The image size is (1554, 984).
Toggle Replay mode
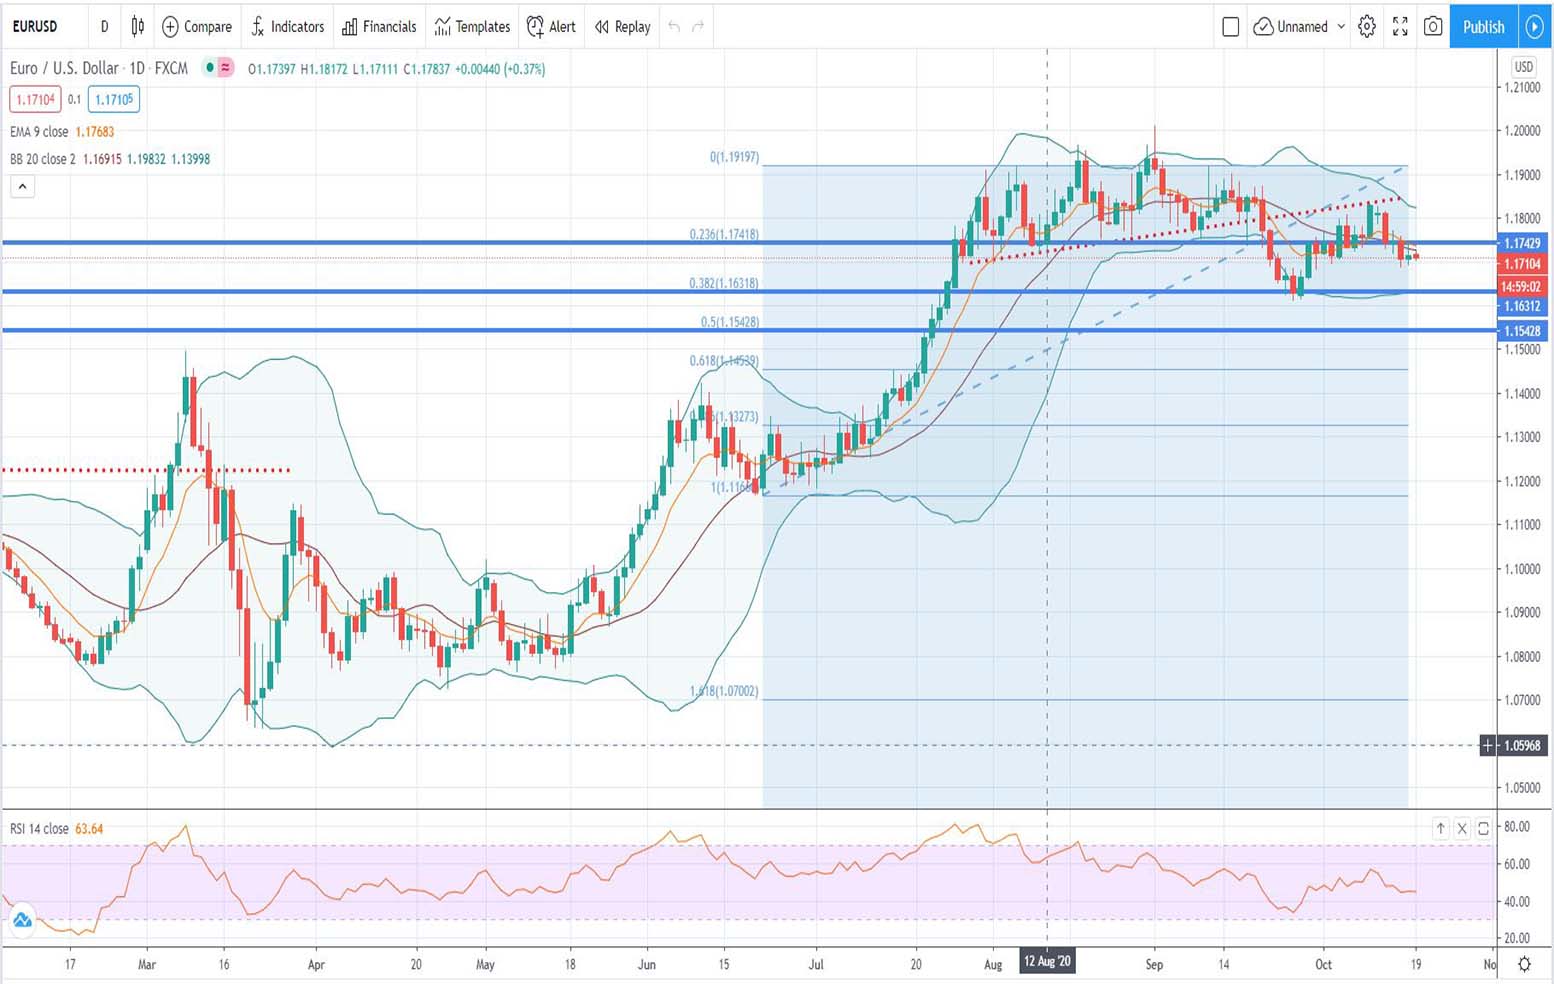622,27
